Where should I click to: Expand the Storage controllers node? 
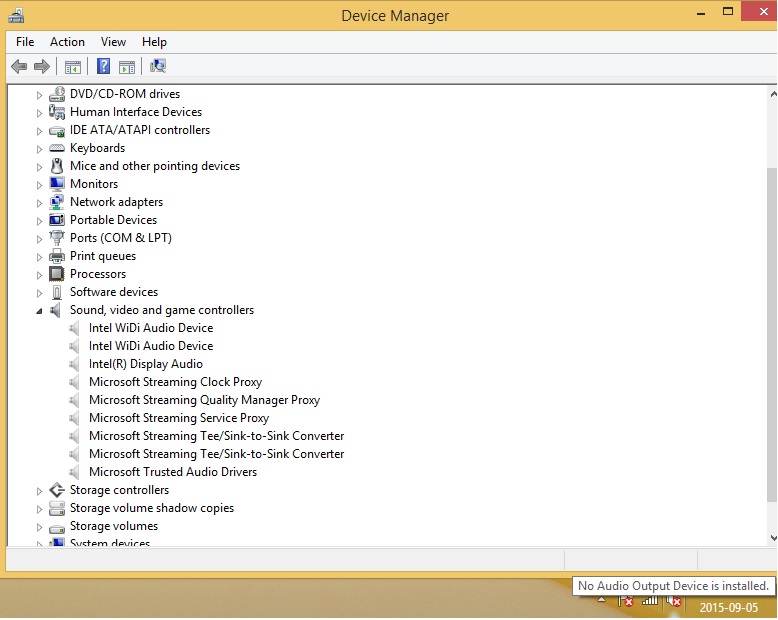[x=39, y=491]
